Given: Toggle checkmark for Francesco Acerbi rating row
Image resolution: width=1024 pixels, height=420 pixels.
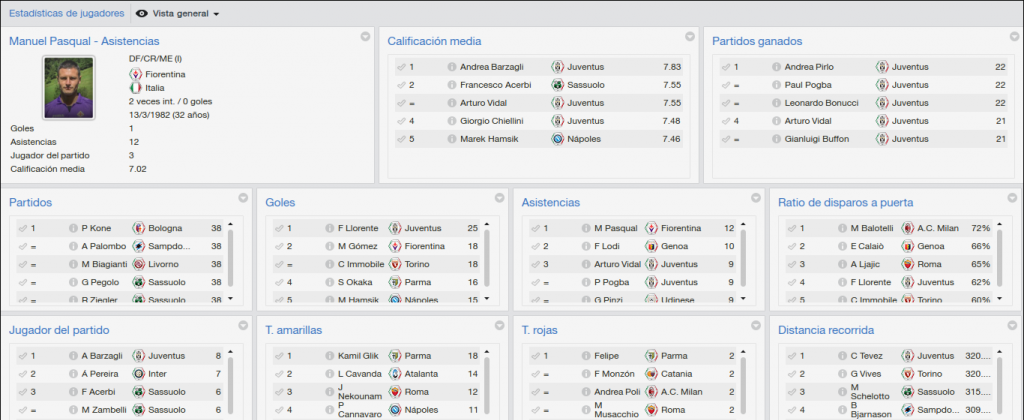Looking at the screenshot, I should coord(401,85).
